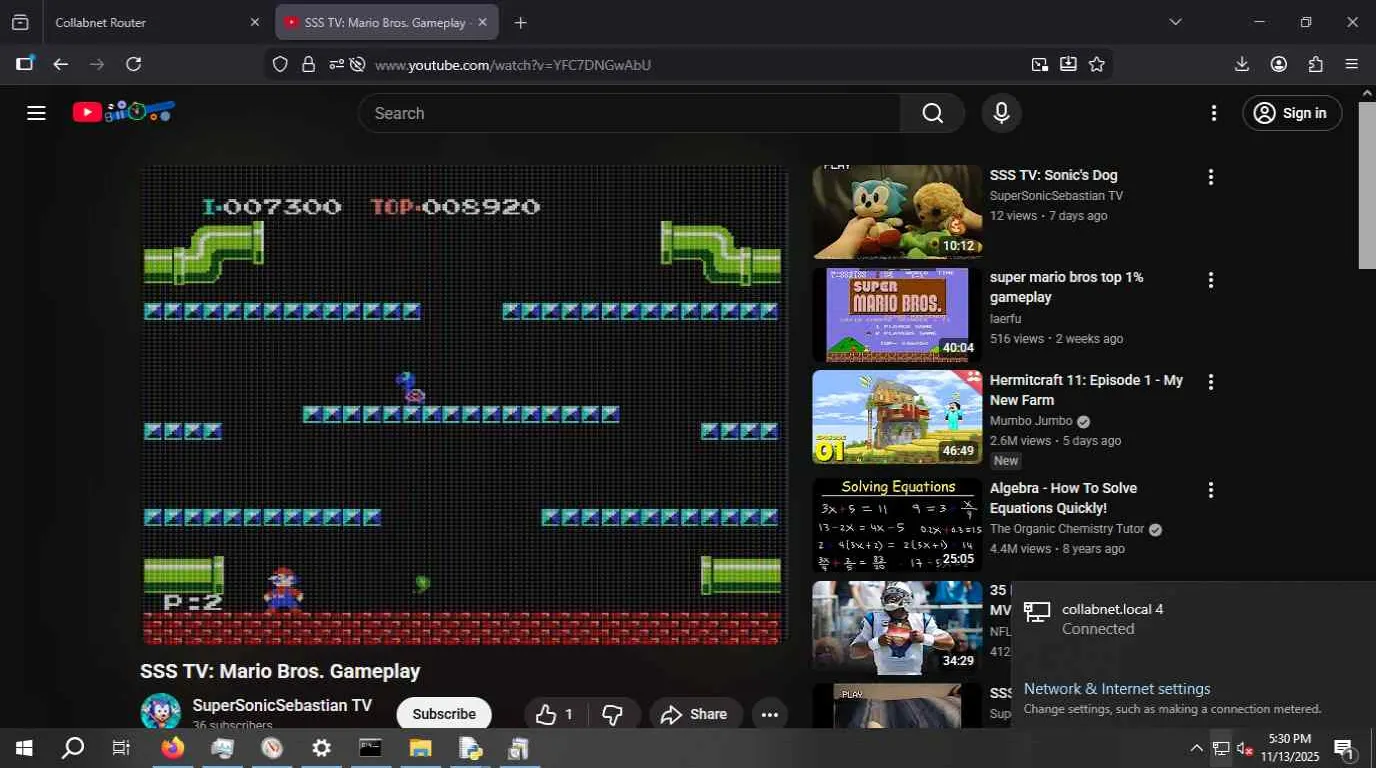Click the YouTube search magnifier button
The image size is (1376, 768).
pos(932,113)
